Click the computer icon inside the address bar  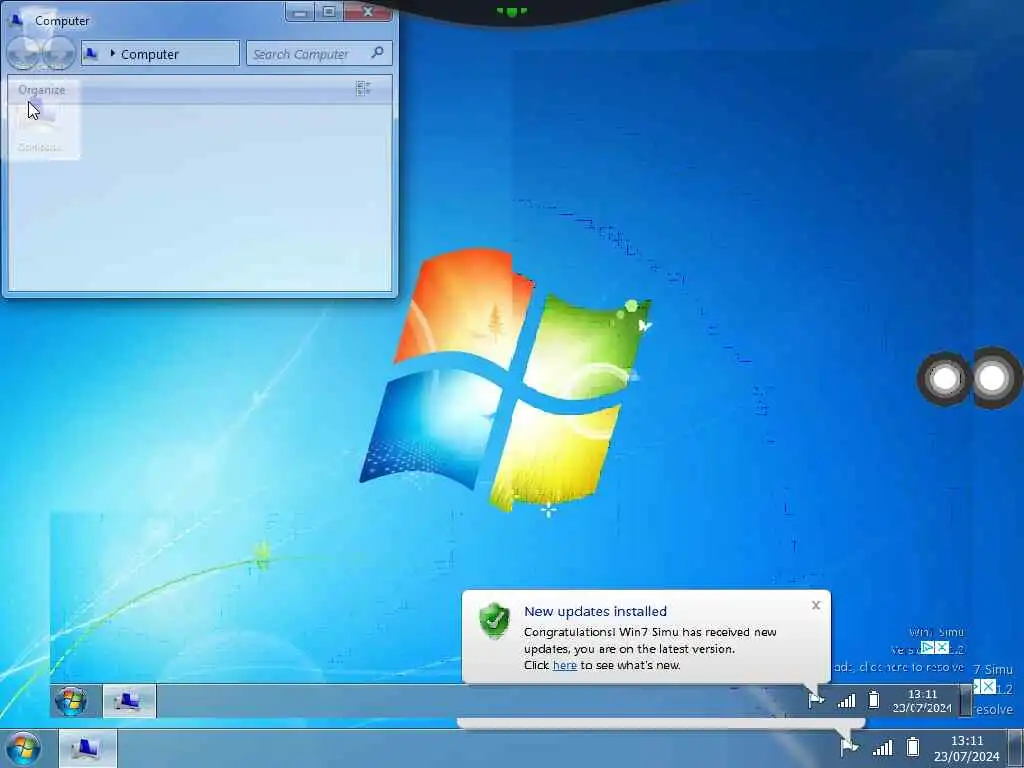point(91,54)
